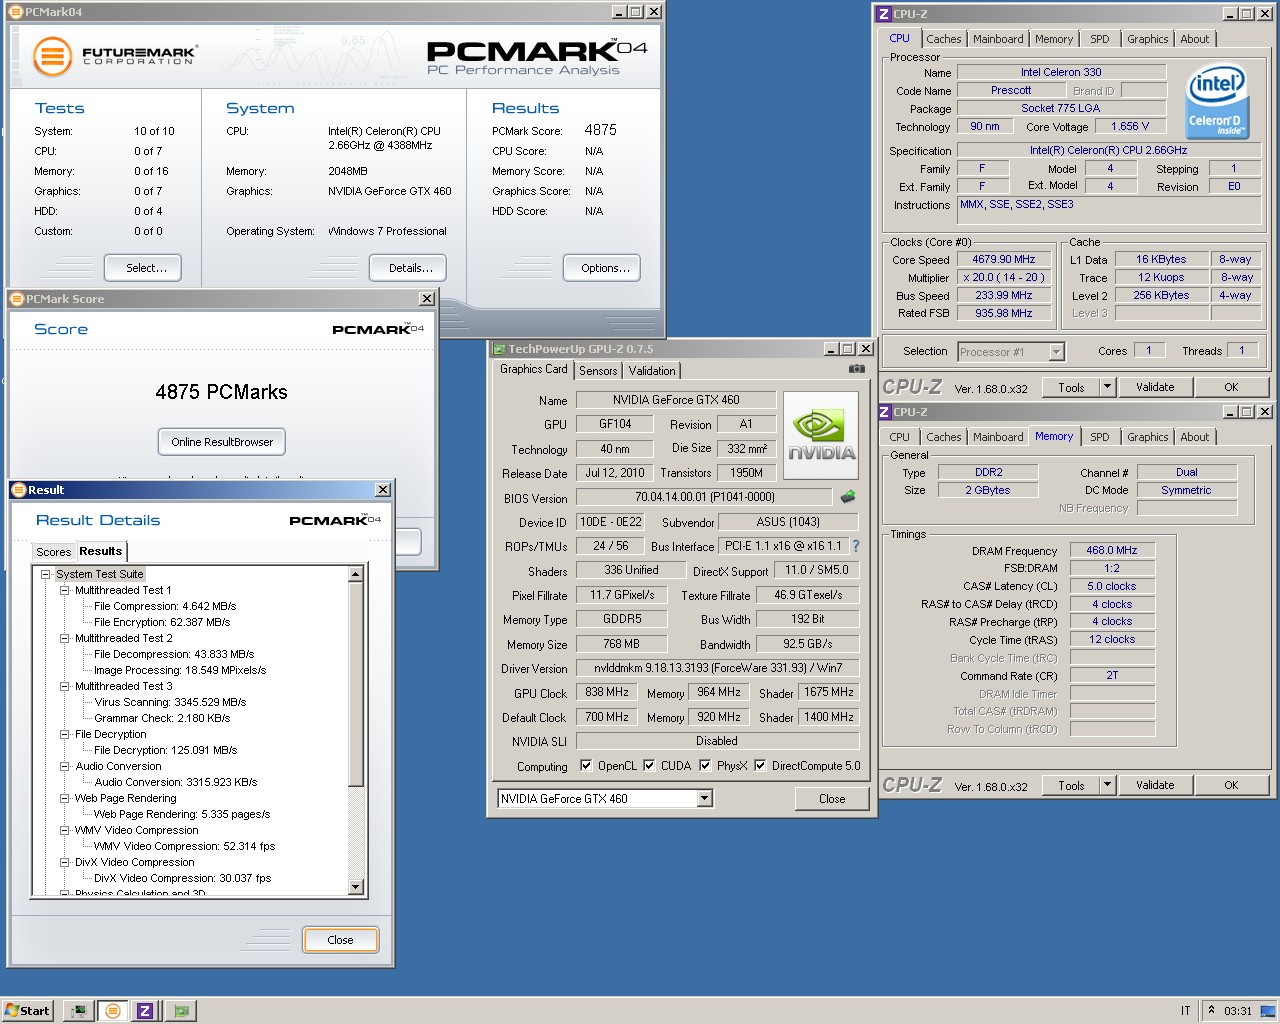Click the DRAM Frequency value field
1280x1024 pixels.
pyautogui.click(x=1112, y=550)
